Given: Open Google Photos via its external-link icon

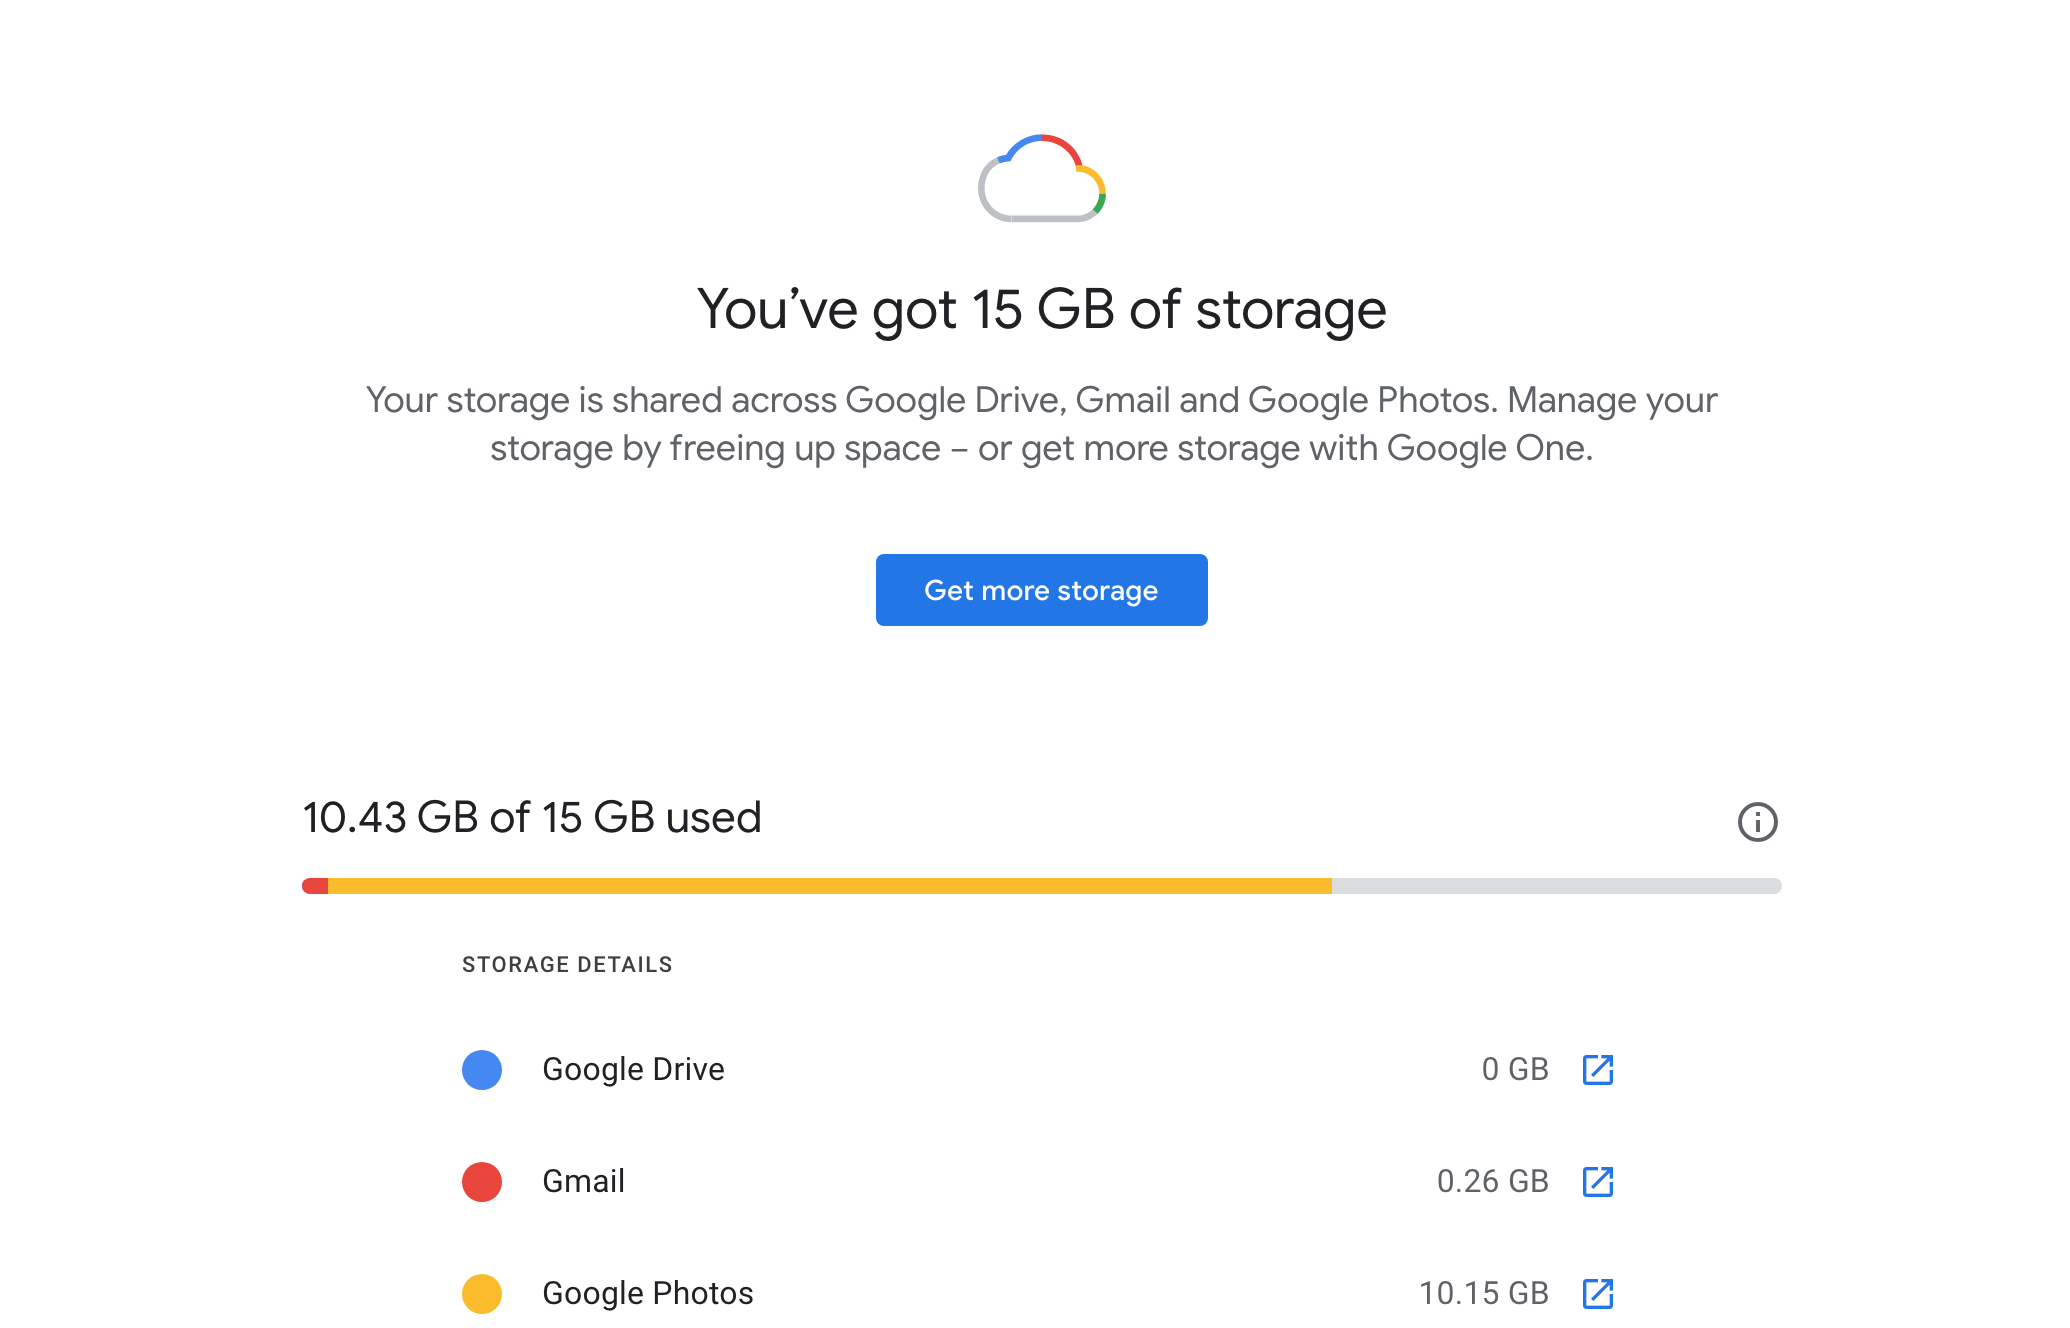Looking at the screenshot, I should point(1597,1293).
